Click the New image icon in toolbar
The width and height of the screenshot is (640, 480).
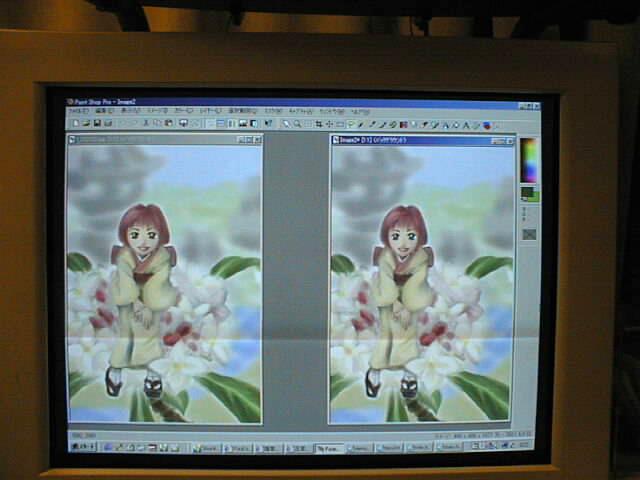[x=76, y=123]
